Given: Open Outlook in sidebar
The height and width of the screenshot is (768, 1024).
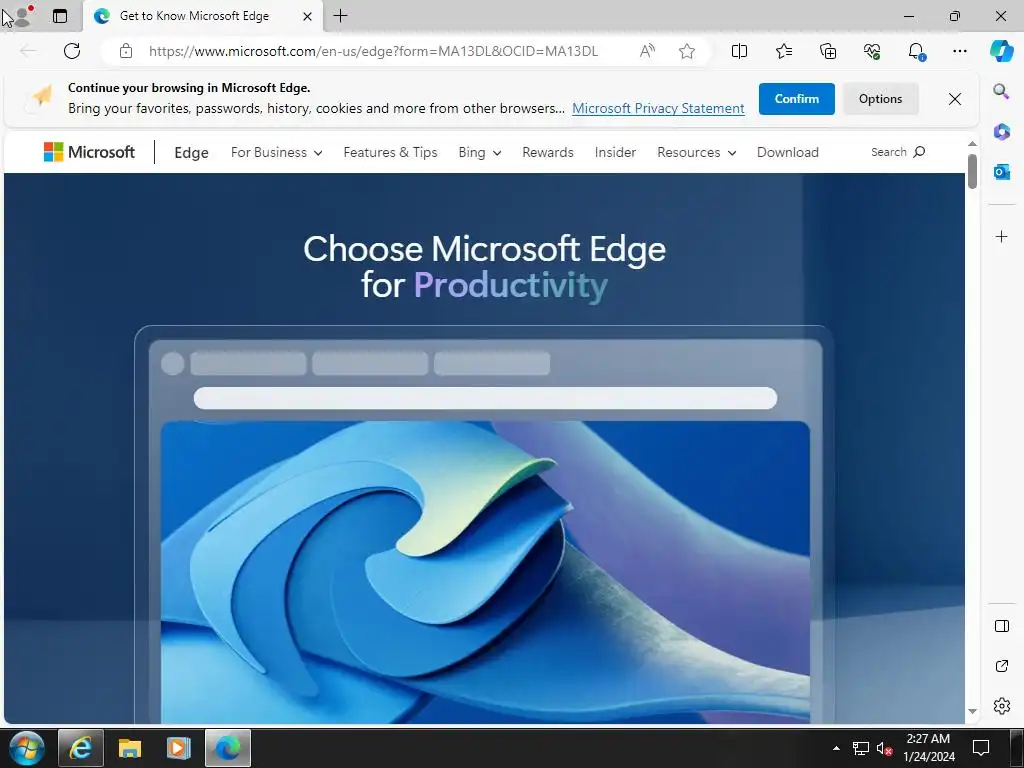Looking at the screenshot, I should [x=1001, y=172].
